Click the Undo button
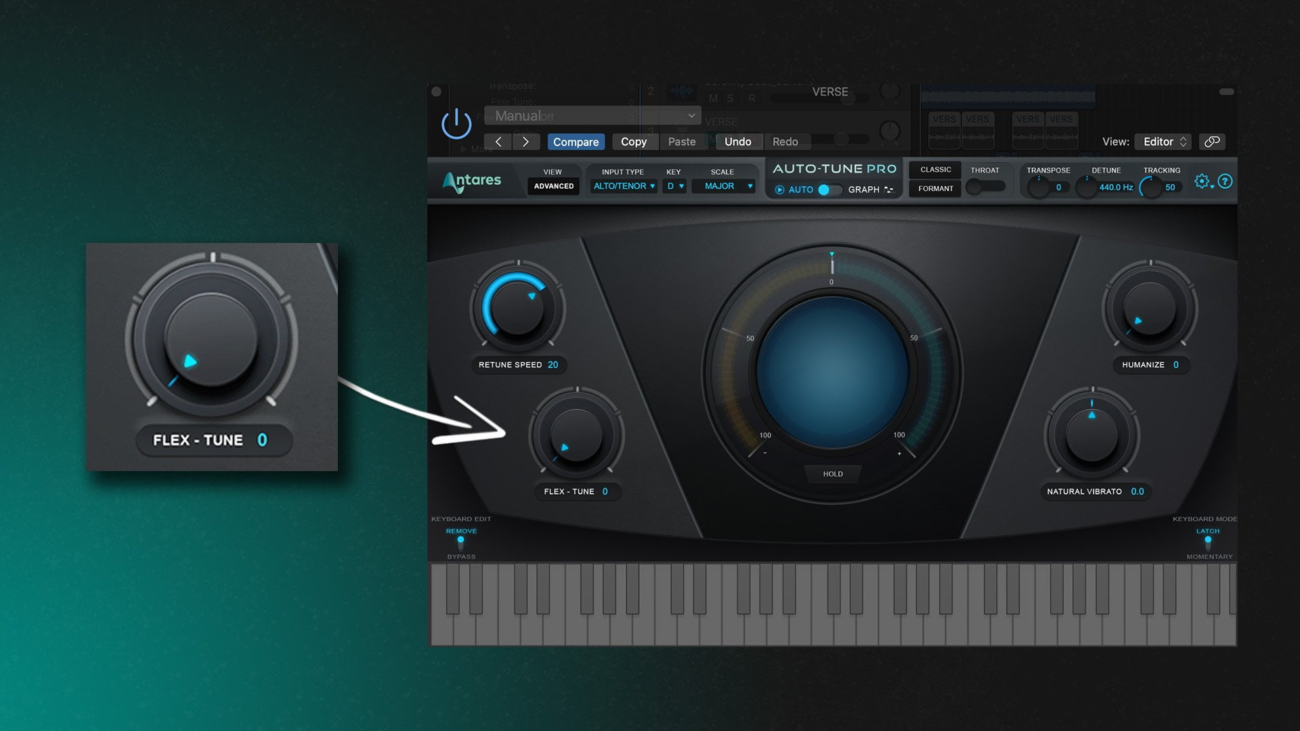Screen dimensions: 1300x731 pos(737,142)
